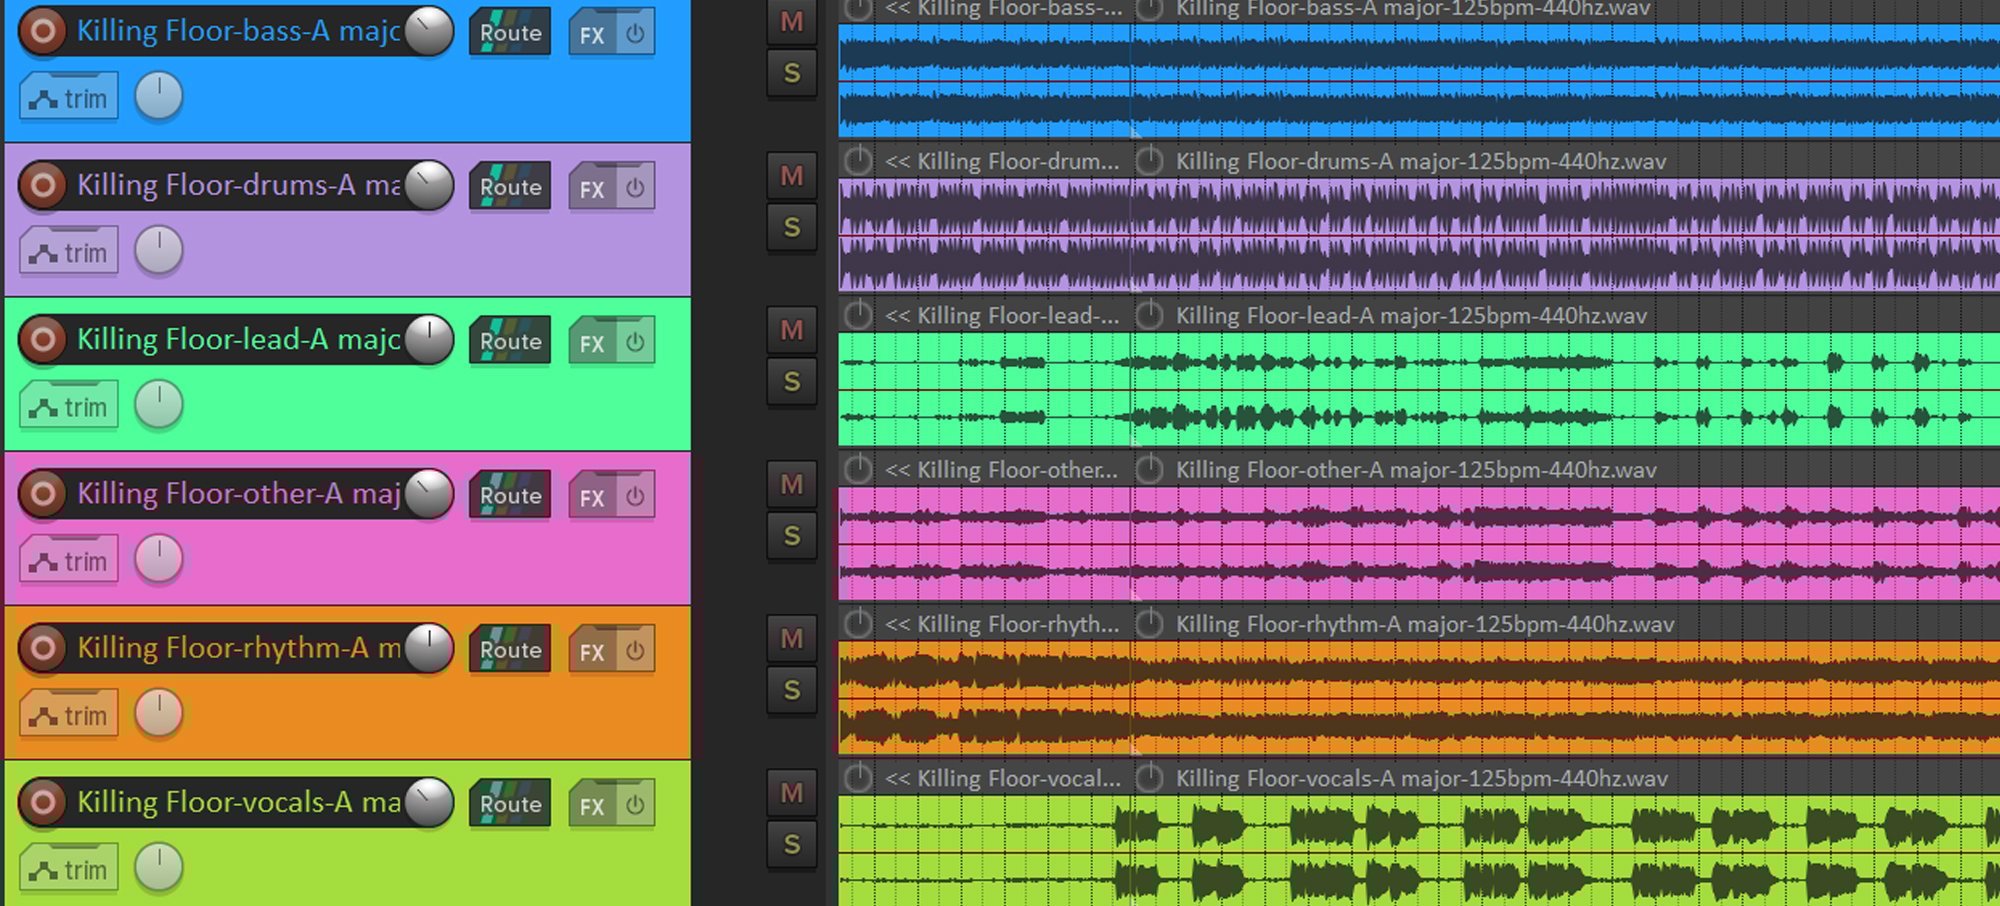Arm record on the Killing Floor-bass track

[x=43, y=31]
